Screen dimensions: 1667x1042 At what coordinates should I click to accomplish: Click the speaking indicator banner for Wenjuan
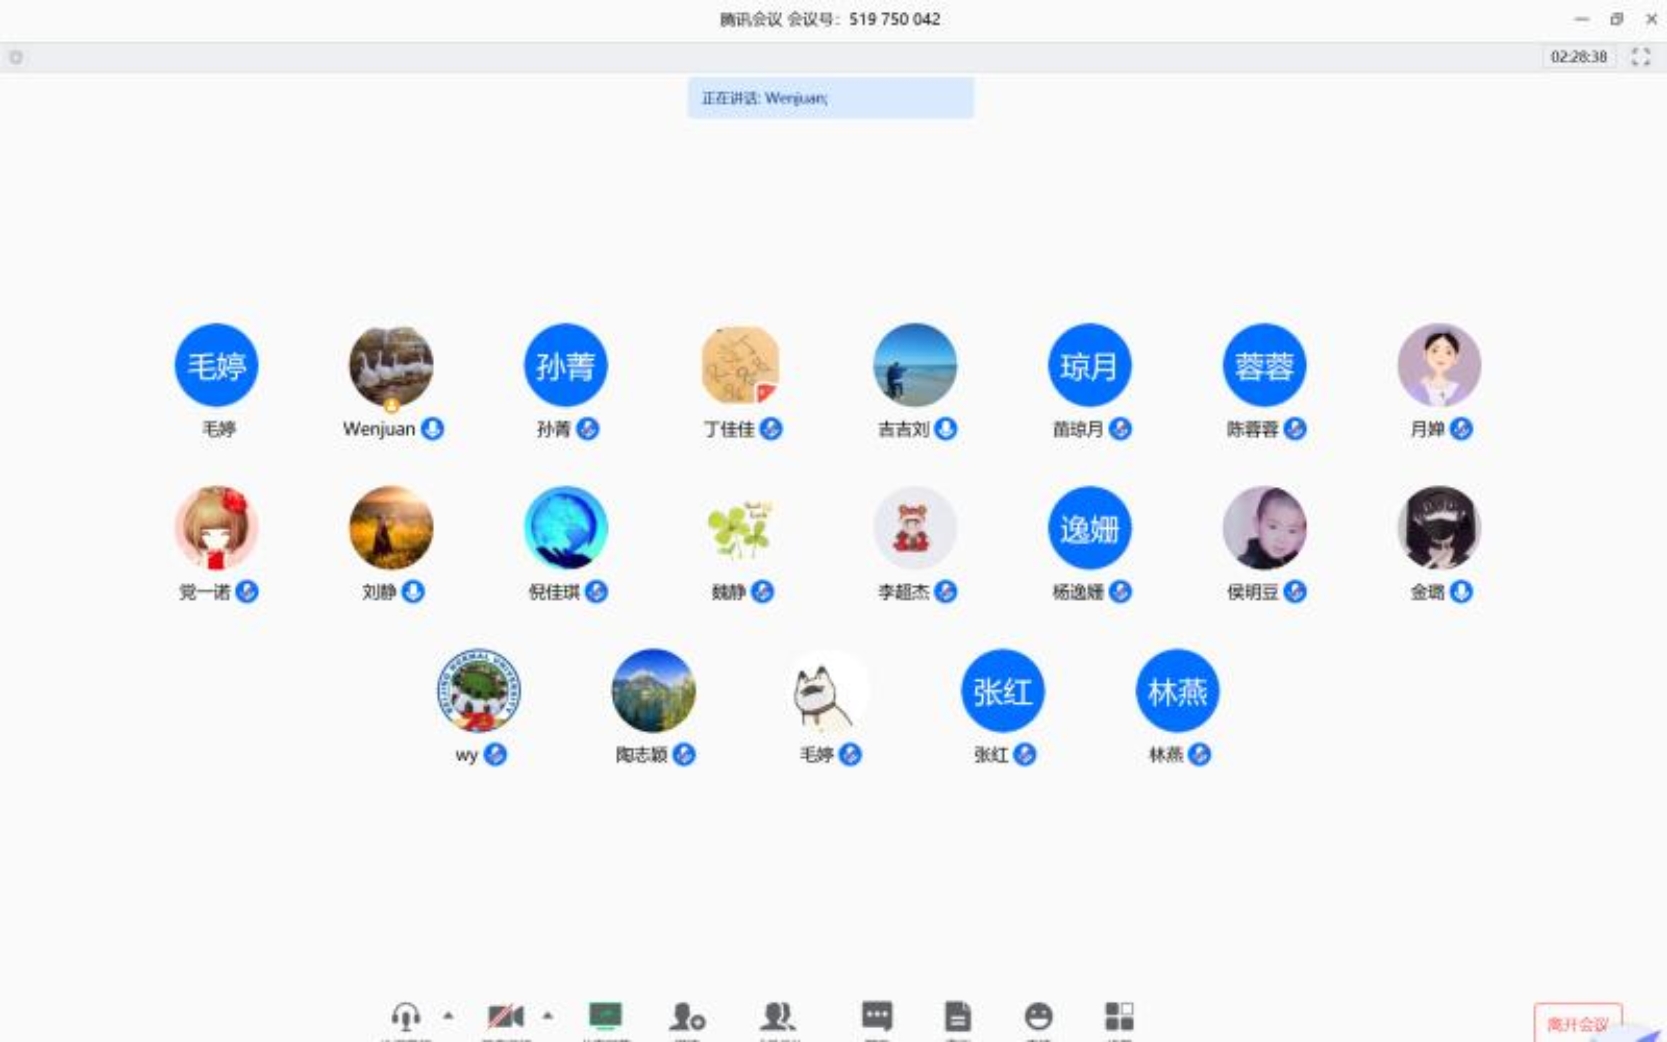click(x=830, y=98)
